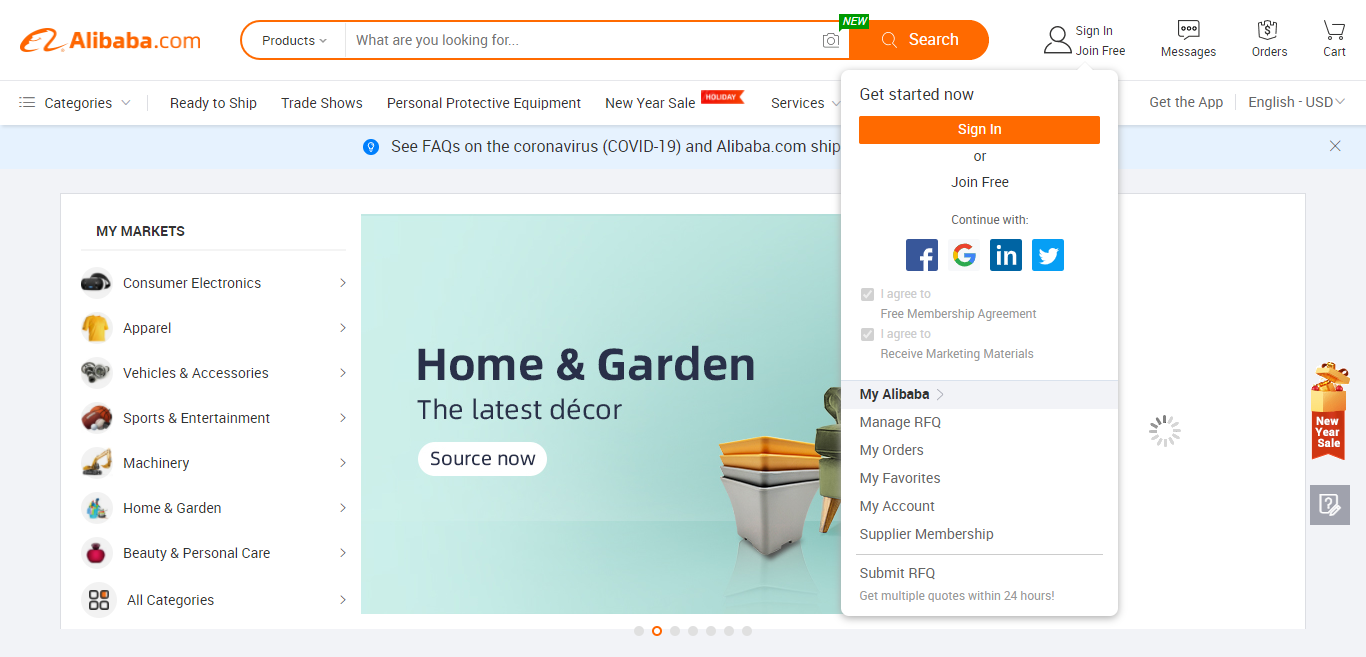Continue with Google icon
This screenshot has width=1366, height=657.
(964, 255)
